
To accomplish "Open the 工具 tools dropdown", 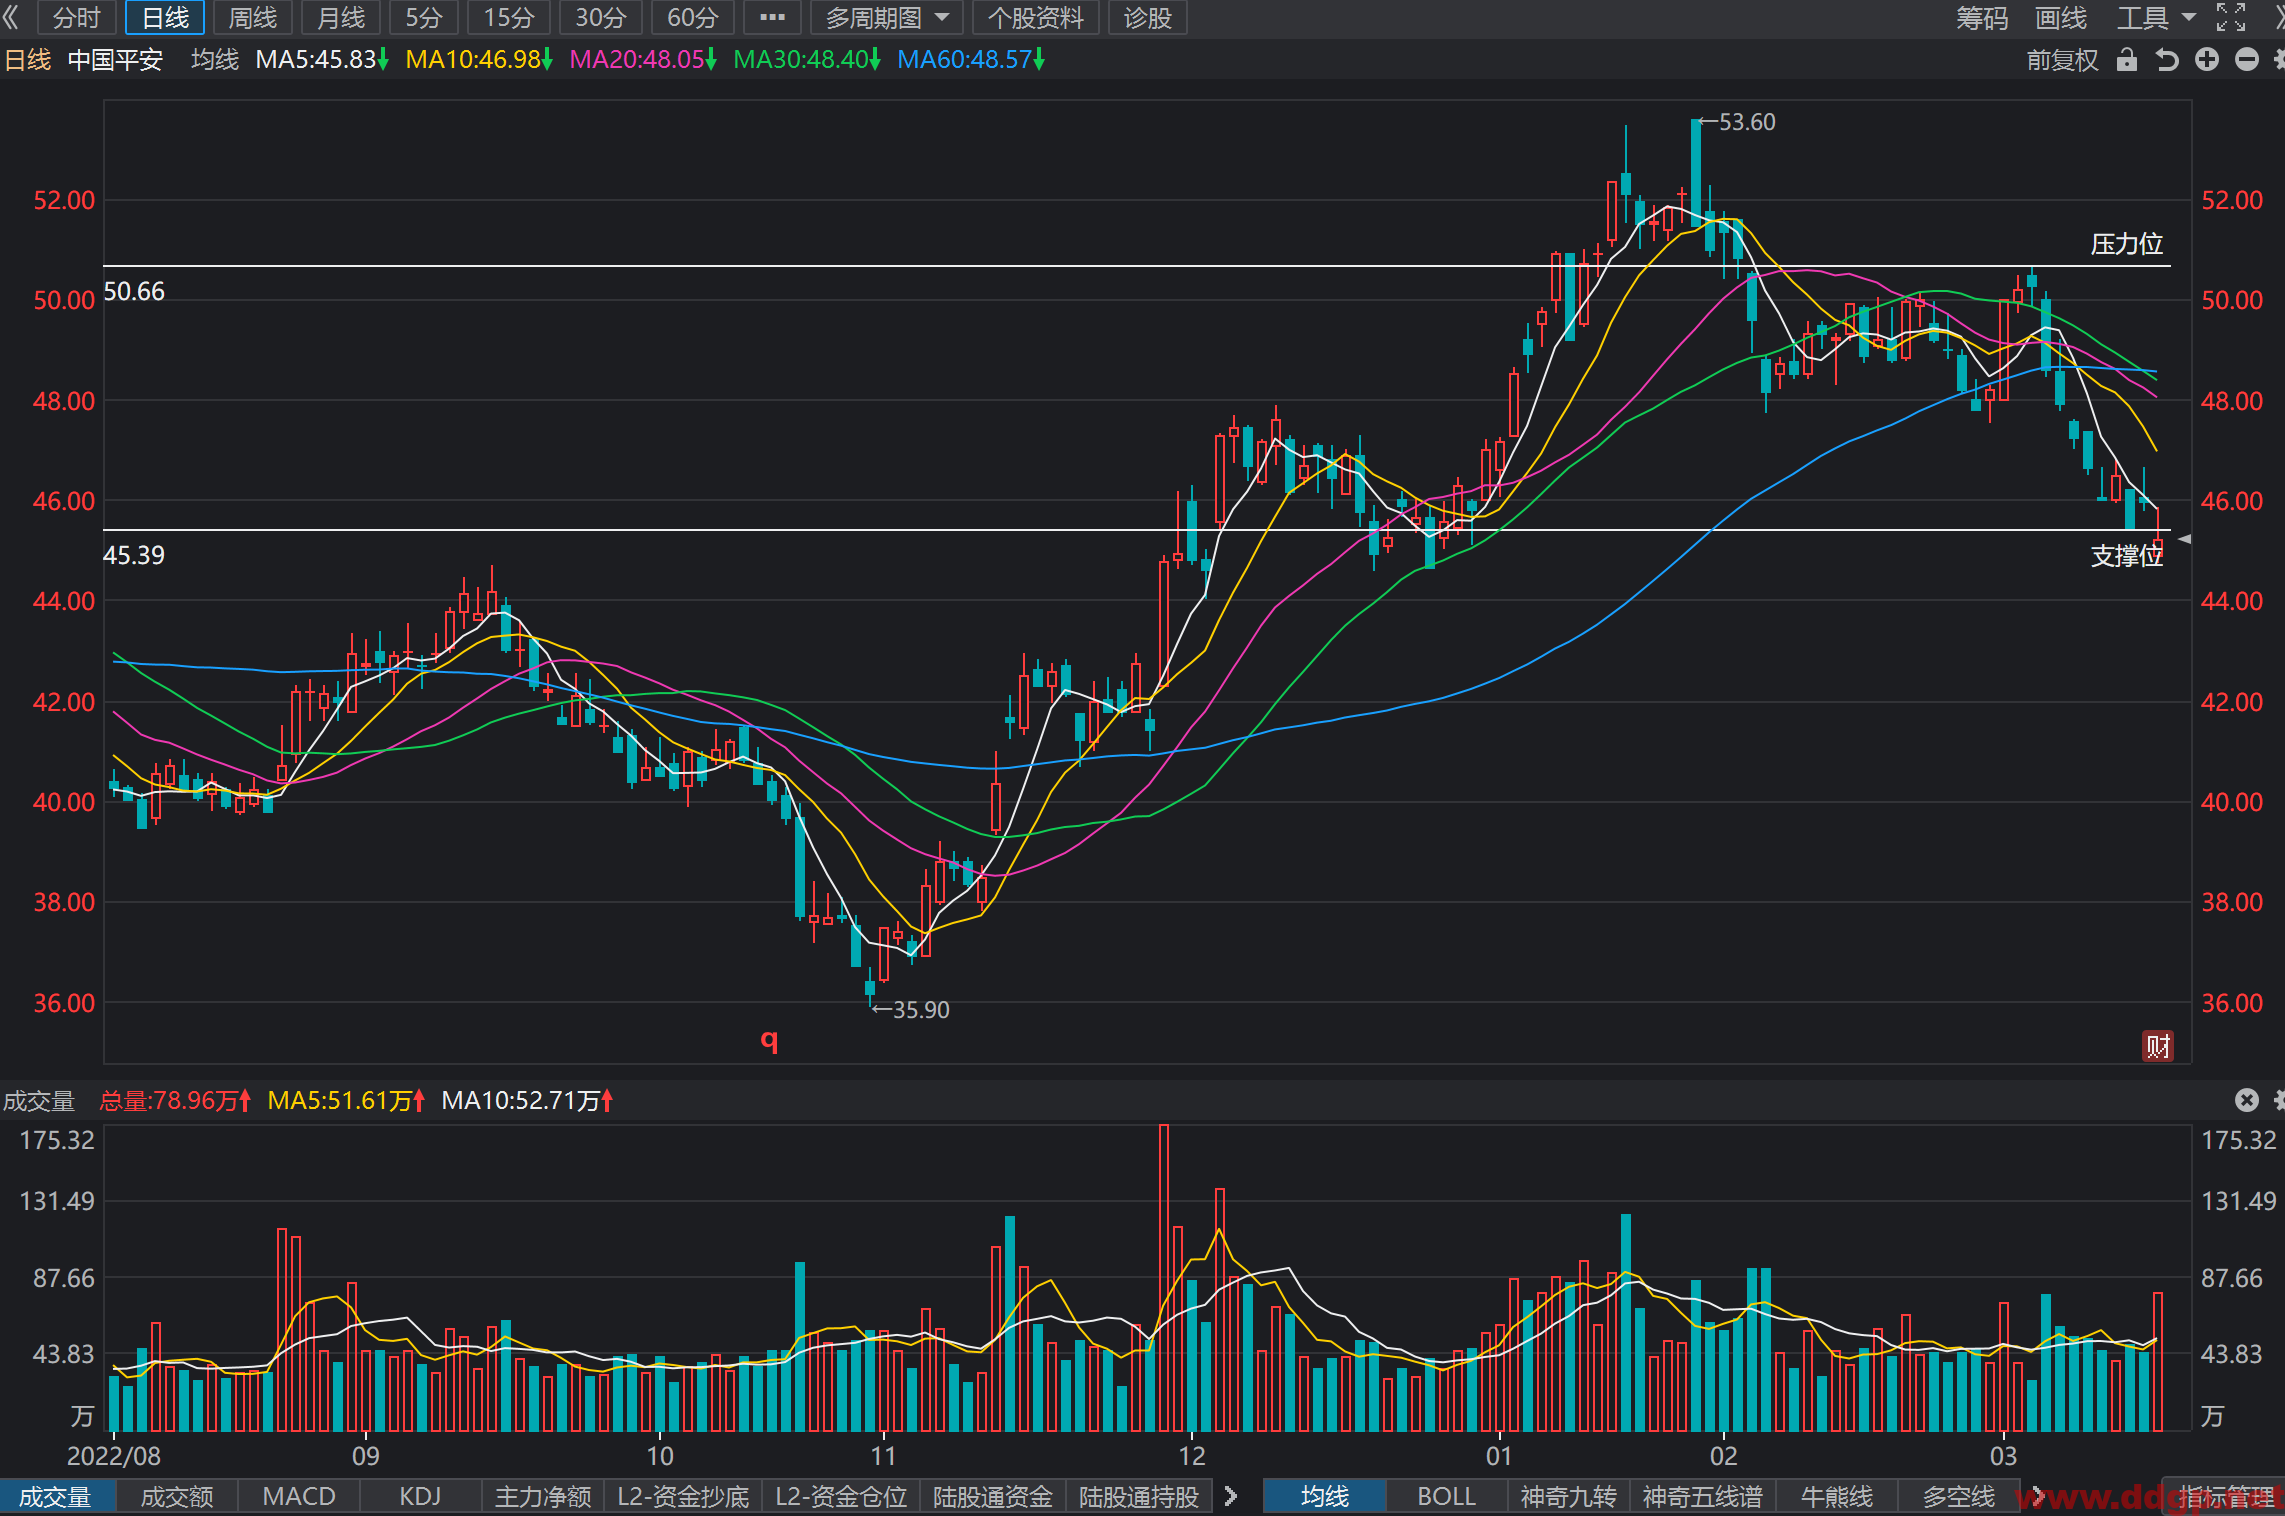I will pos(2156,17).
